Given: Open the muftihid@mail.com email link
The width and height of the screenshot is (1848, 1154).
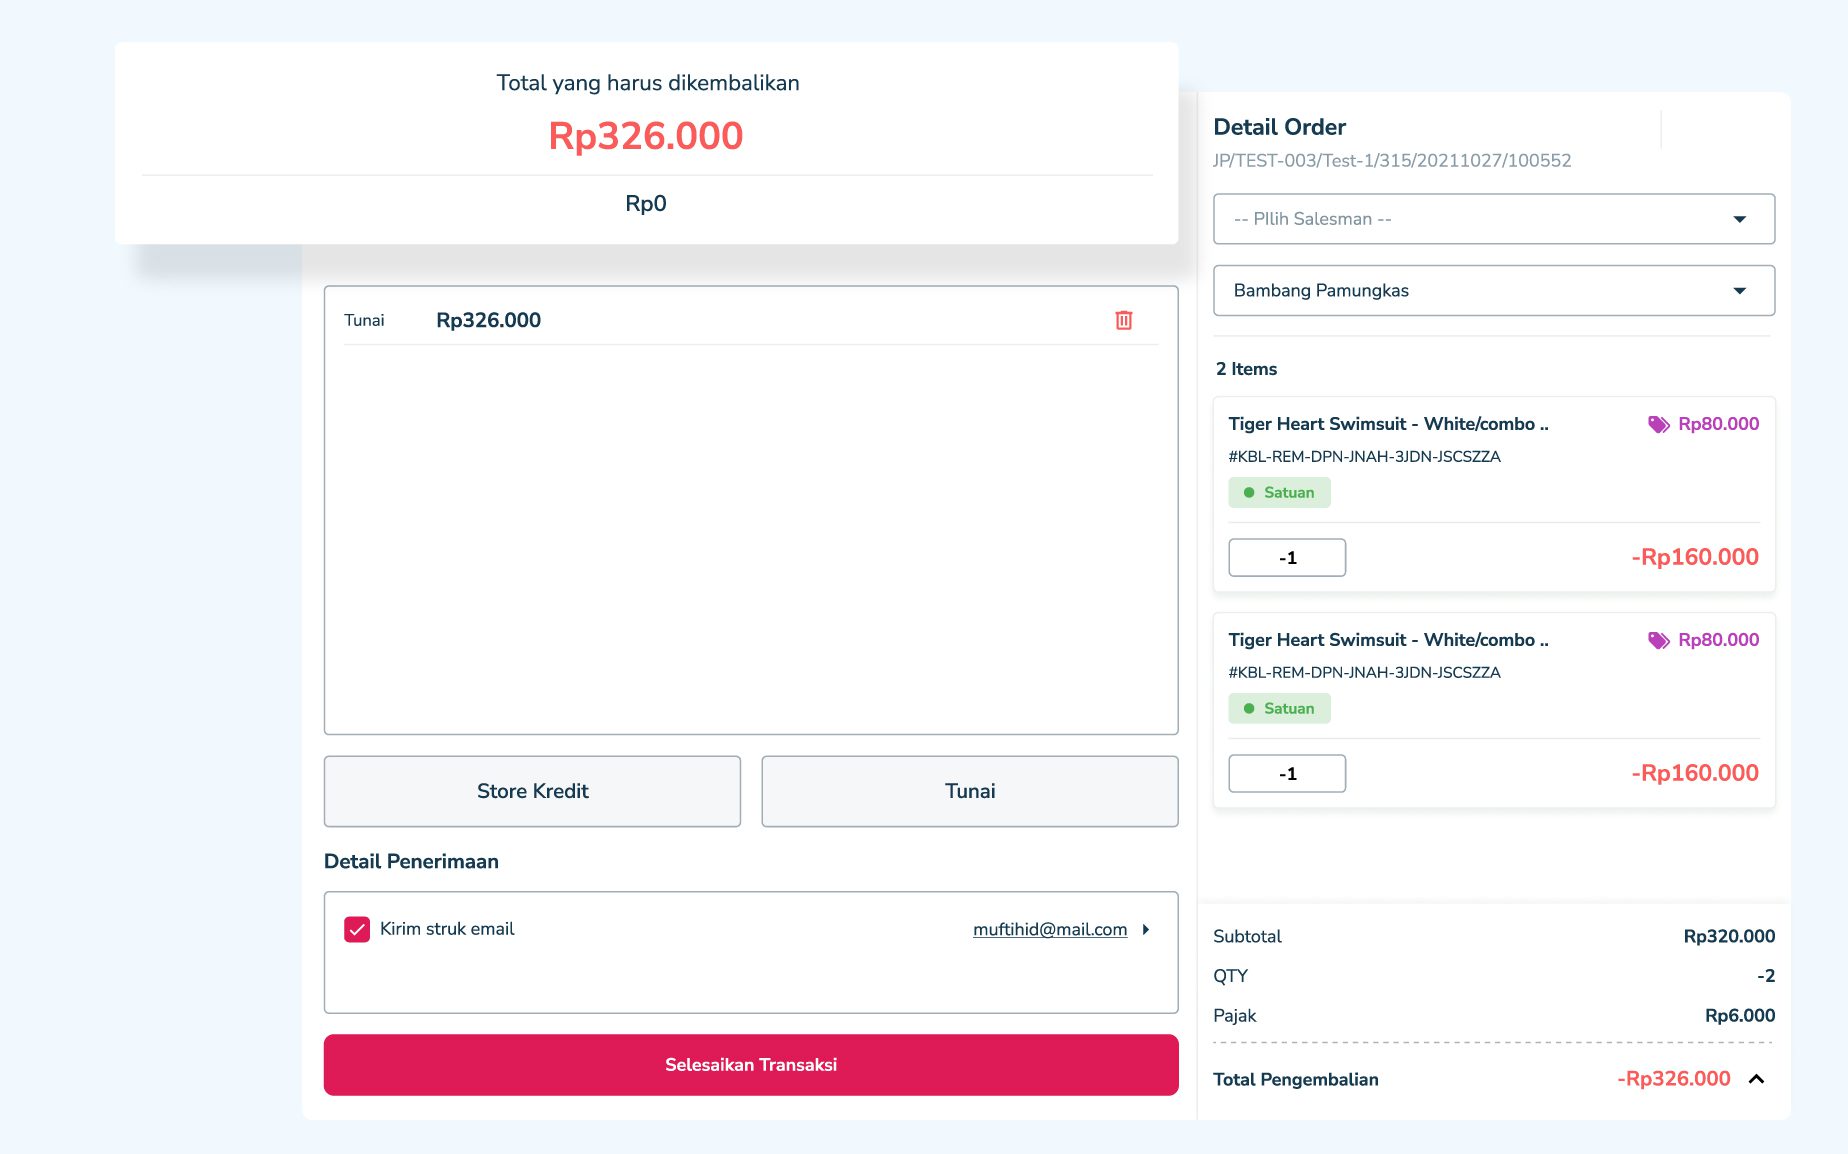Looking at the screenshot, I should point(1050,929).
